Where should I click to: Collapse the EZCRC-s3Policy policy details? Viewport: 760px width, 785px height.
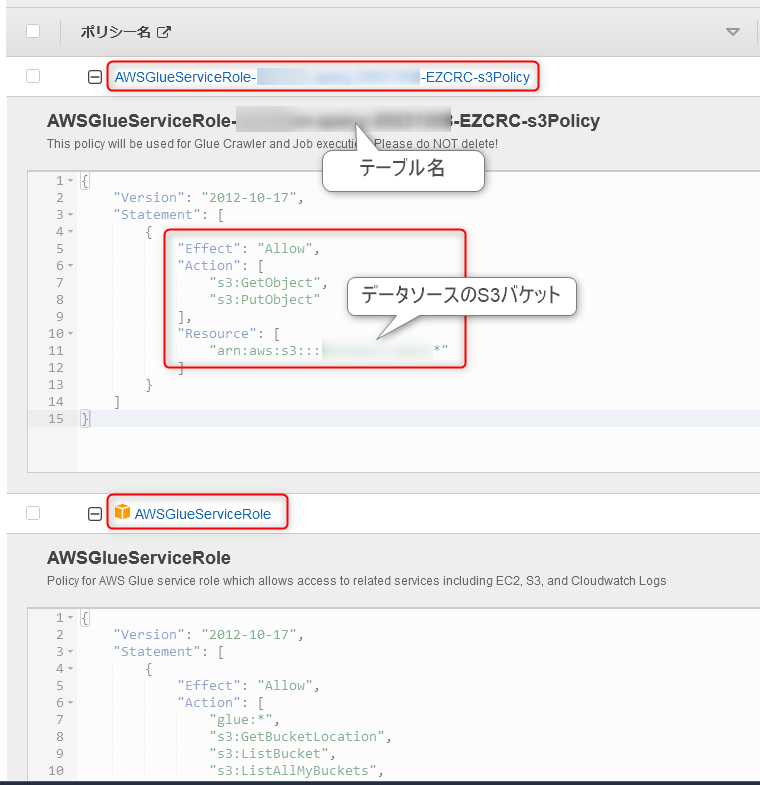tap(95, 77)
